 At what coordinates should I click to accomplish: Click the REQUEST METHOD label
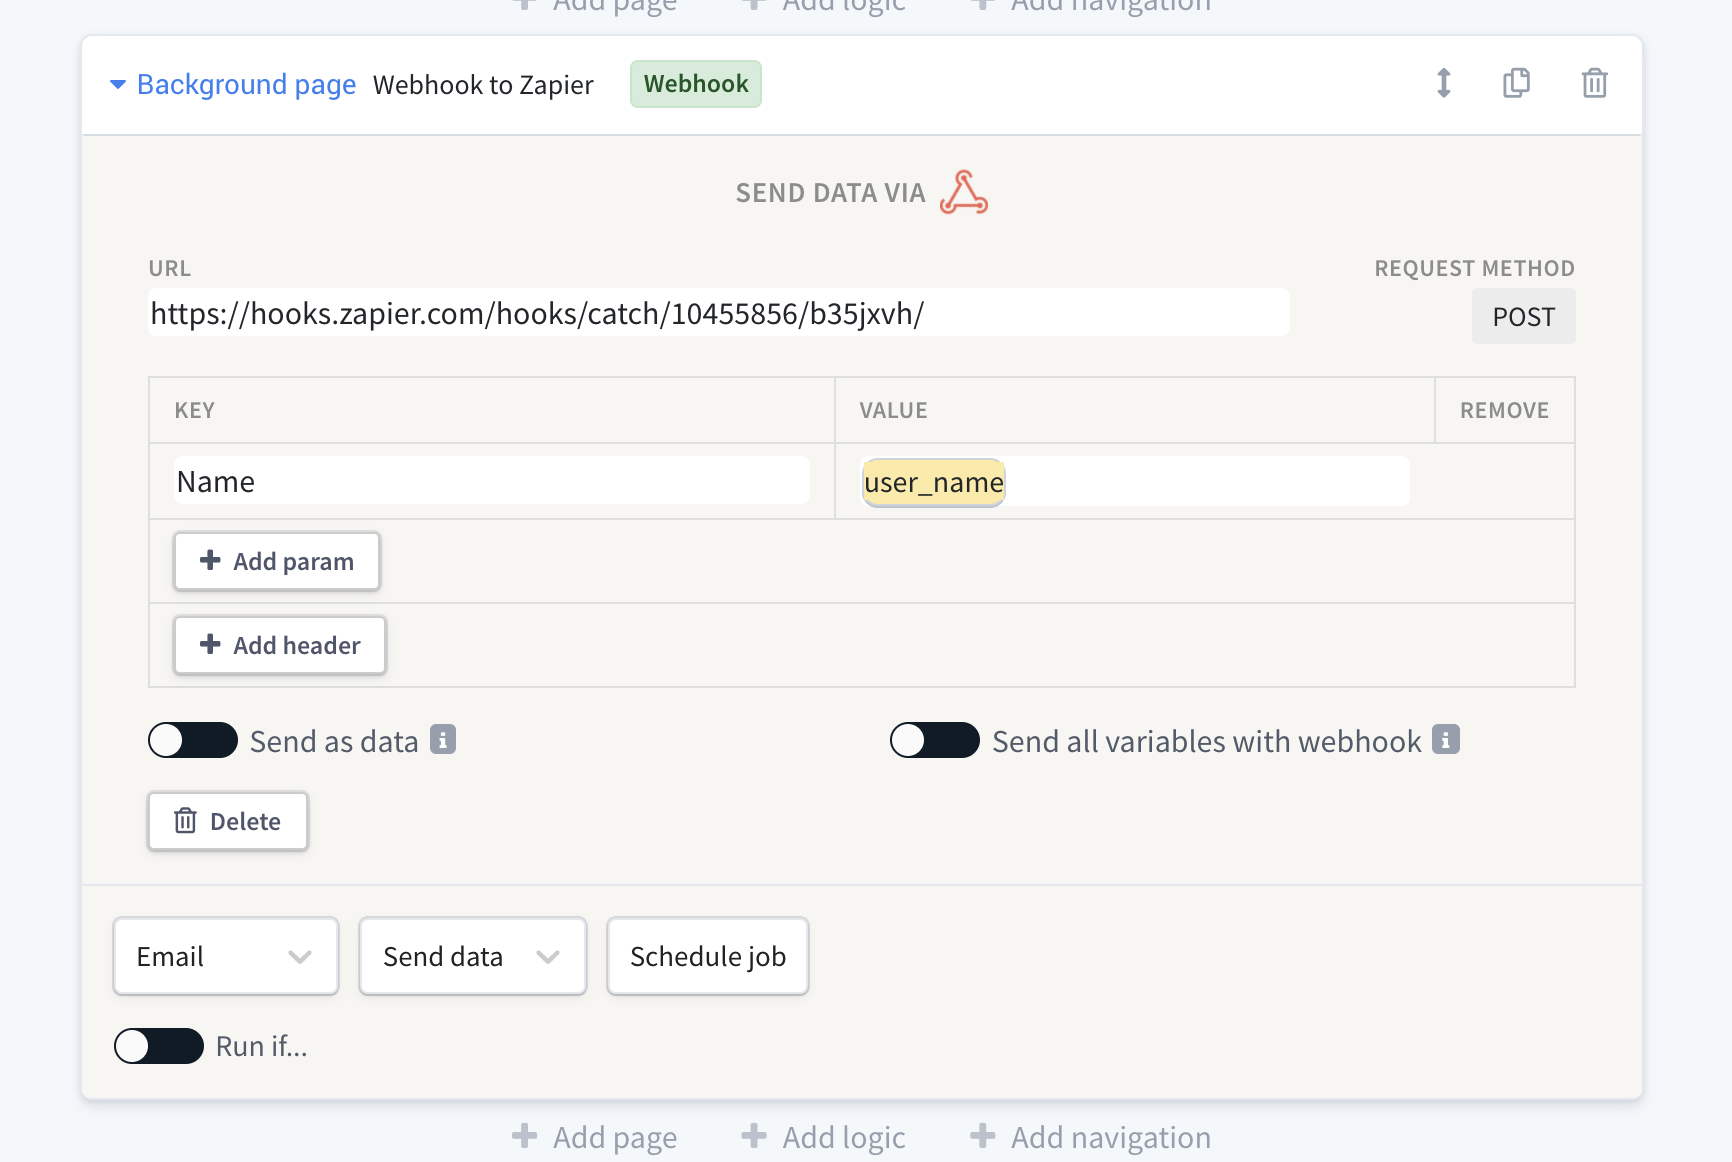(1475, 268)
